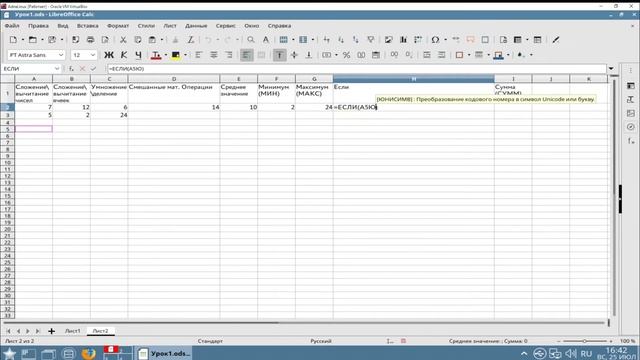Viewport: 640px width, 360px height.
Task: Open the special character dropdown arrow
Action: (x=445, y=40)
